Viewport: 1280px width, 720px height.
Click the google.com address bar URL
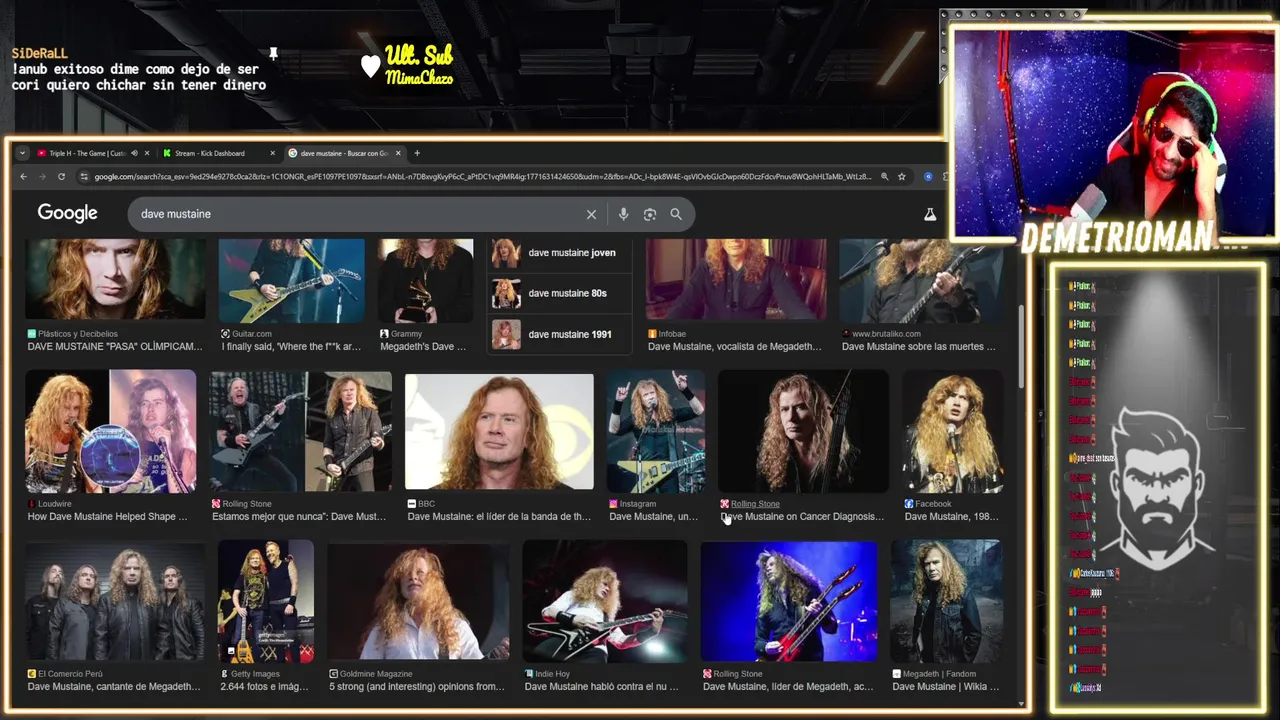[x=482, y=177]
